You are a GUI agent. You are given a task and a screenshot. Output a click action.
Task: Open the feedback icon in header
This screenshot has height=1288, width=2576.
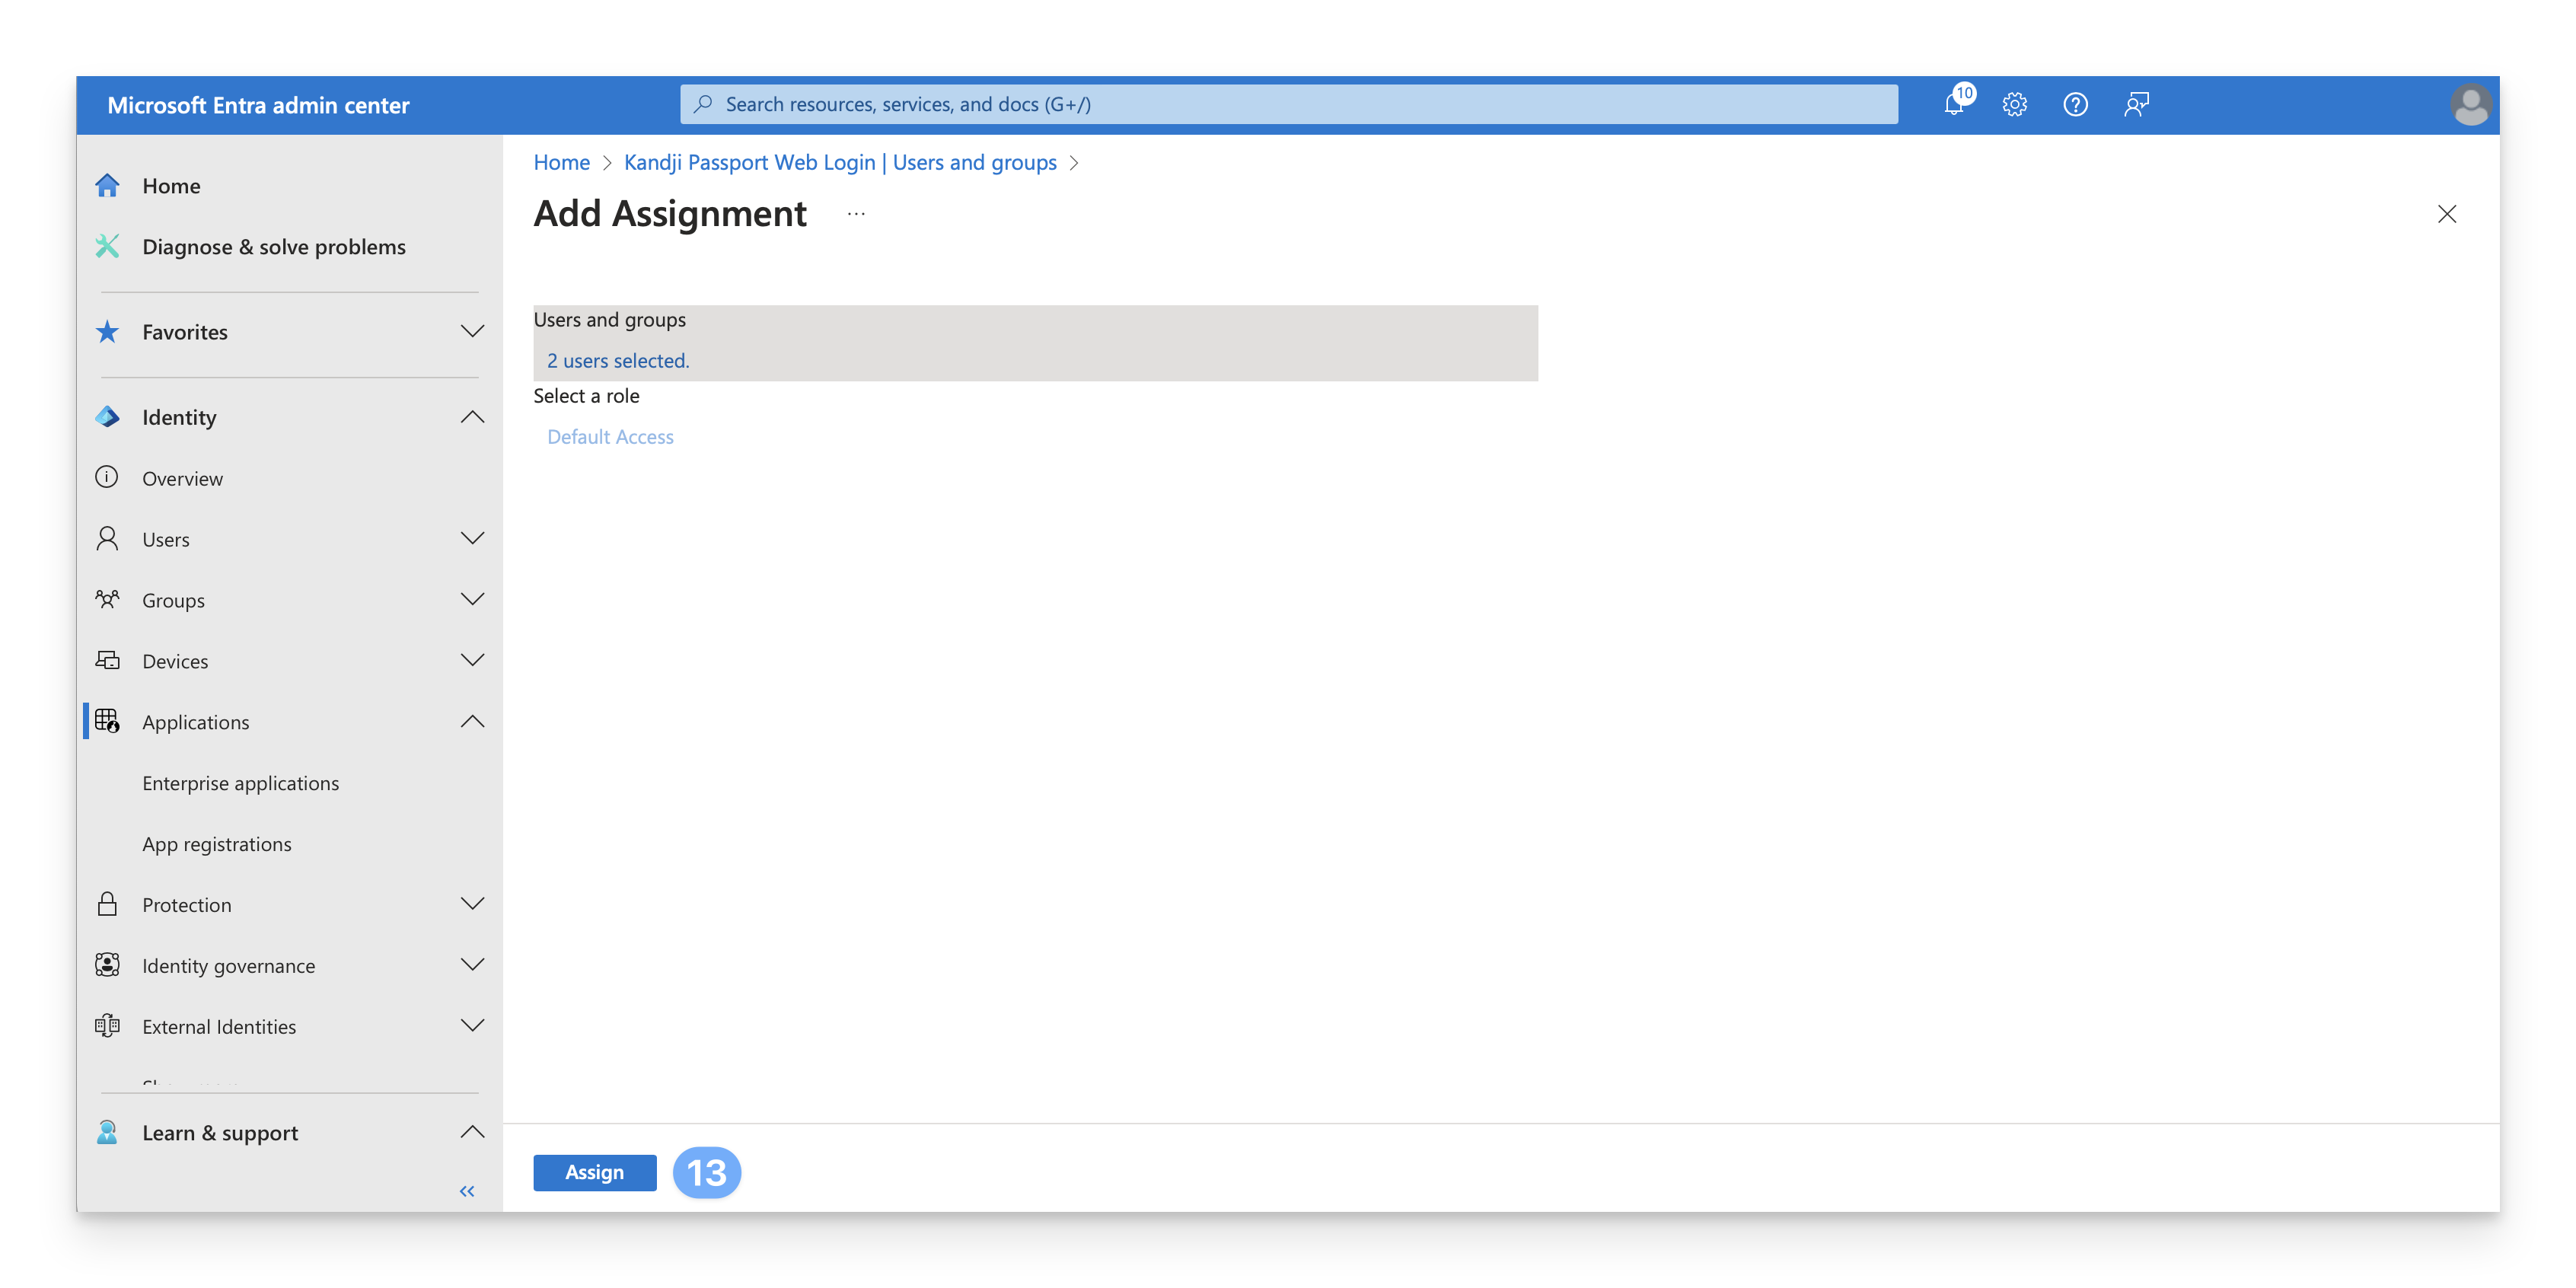click(x=2136, y=104)
